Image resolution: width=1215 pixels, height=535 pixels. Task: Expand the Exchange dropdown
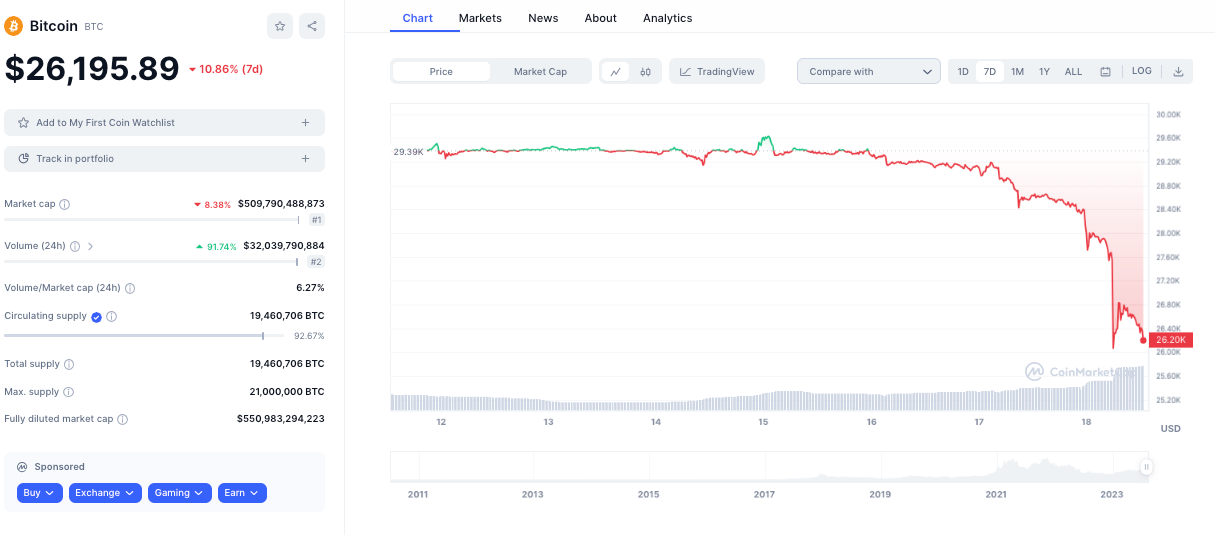coord(105,493)
